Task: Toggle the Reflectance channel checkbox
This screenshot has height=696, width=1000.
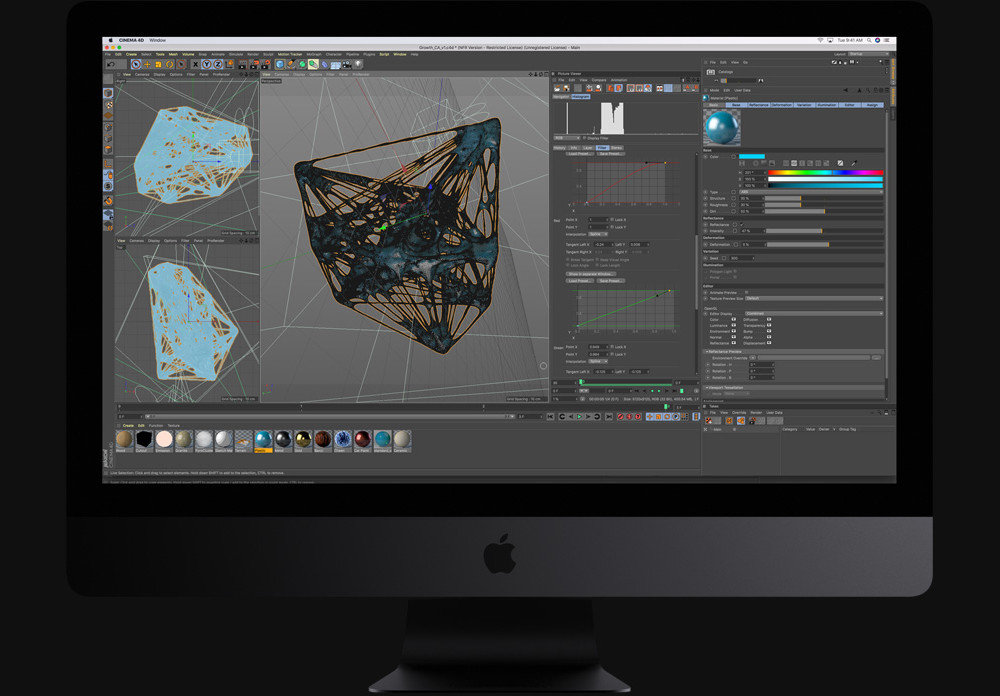Action: coord(741,224)
